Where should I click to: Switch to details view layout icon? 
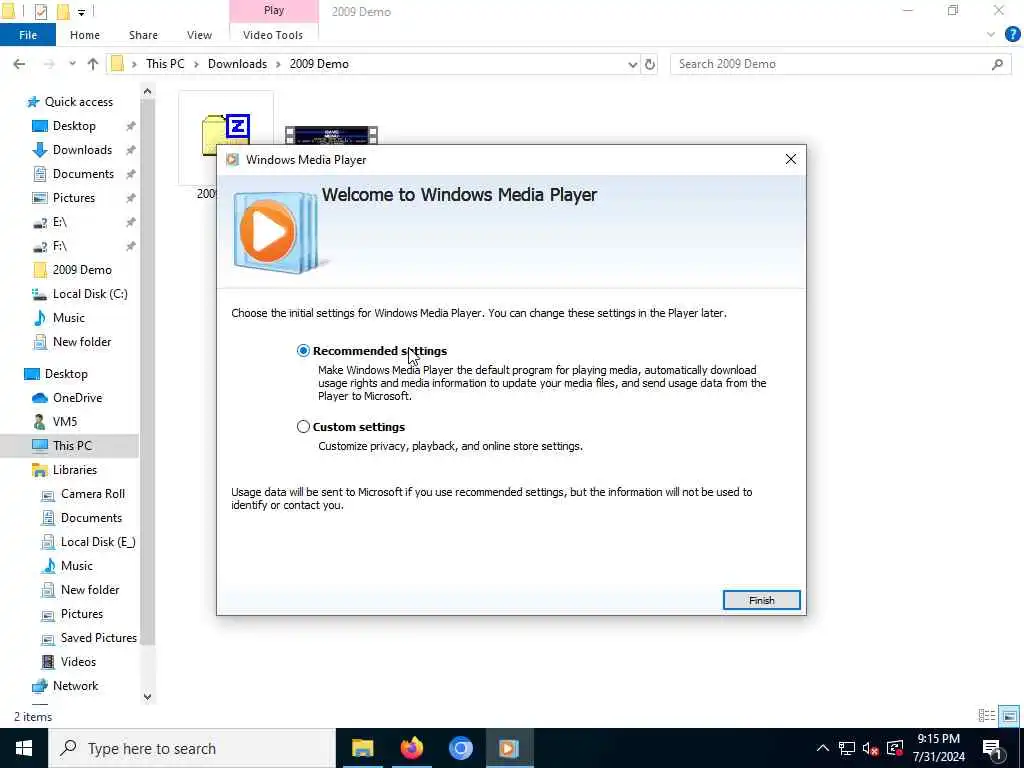point(987,716)
